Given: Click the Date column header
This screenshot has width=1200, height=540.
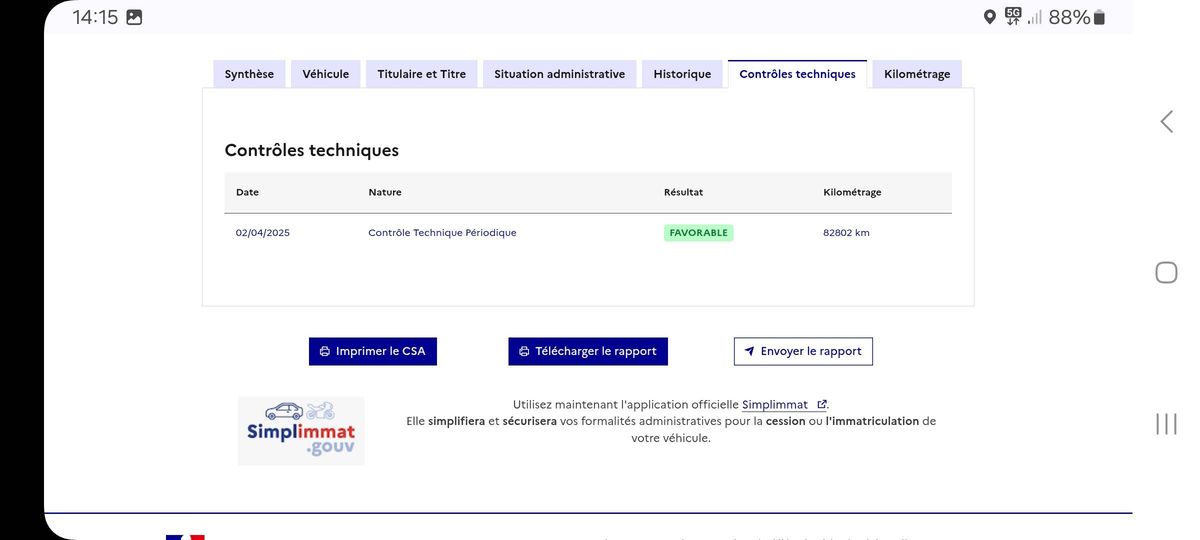Looking at the screenshot, I should pyautogui.click(x=247, y=192).
